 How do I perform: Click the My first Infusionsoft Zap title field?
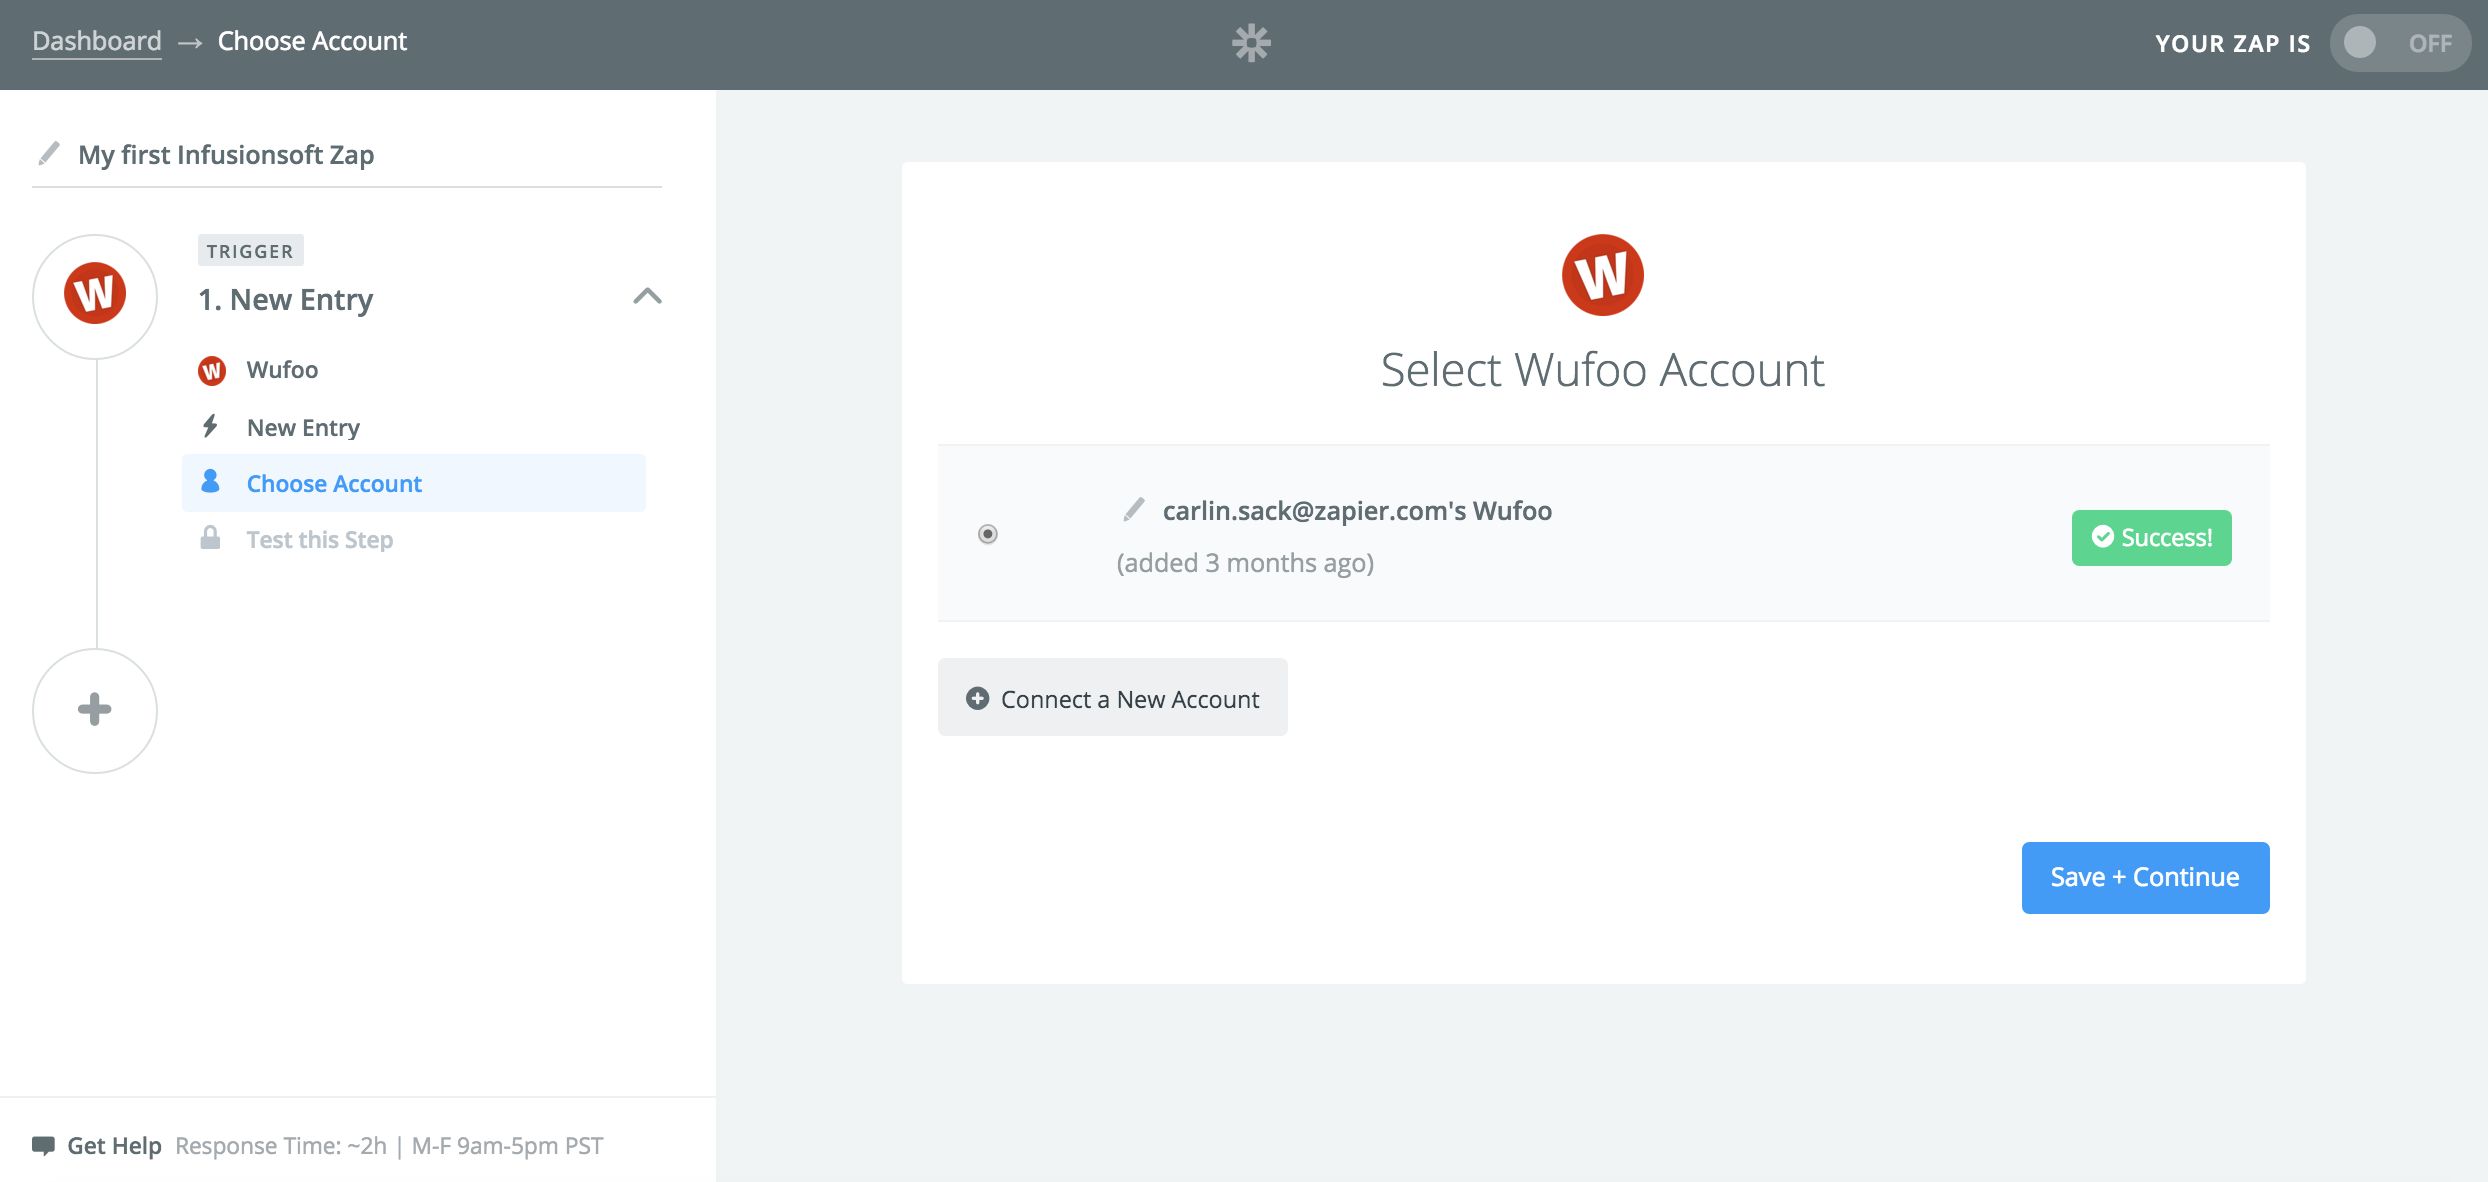pos(226,155)
